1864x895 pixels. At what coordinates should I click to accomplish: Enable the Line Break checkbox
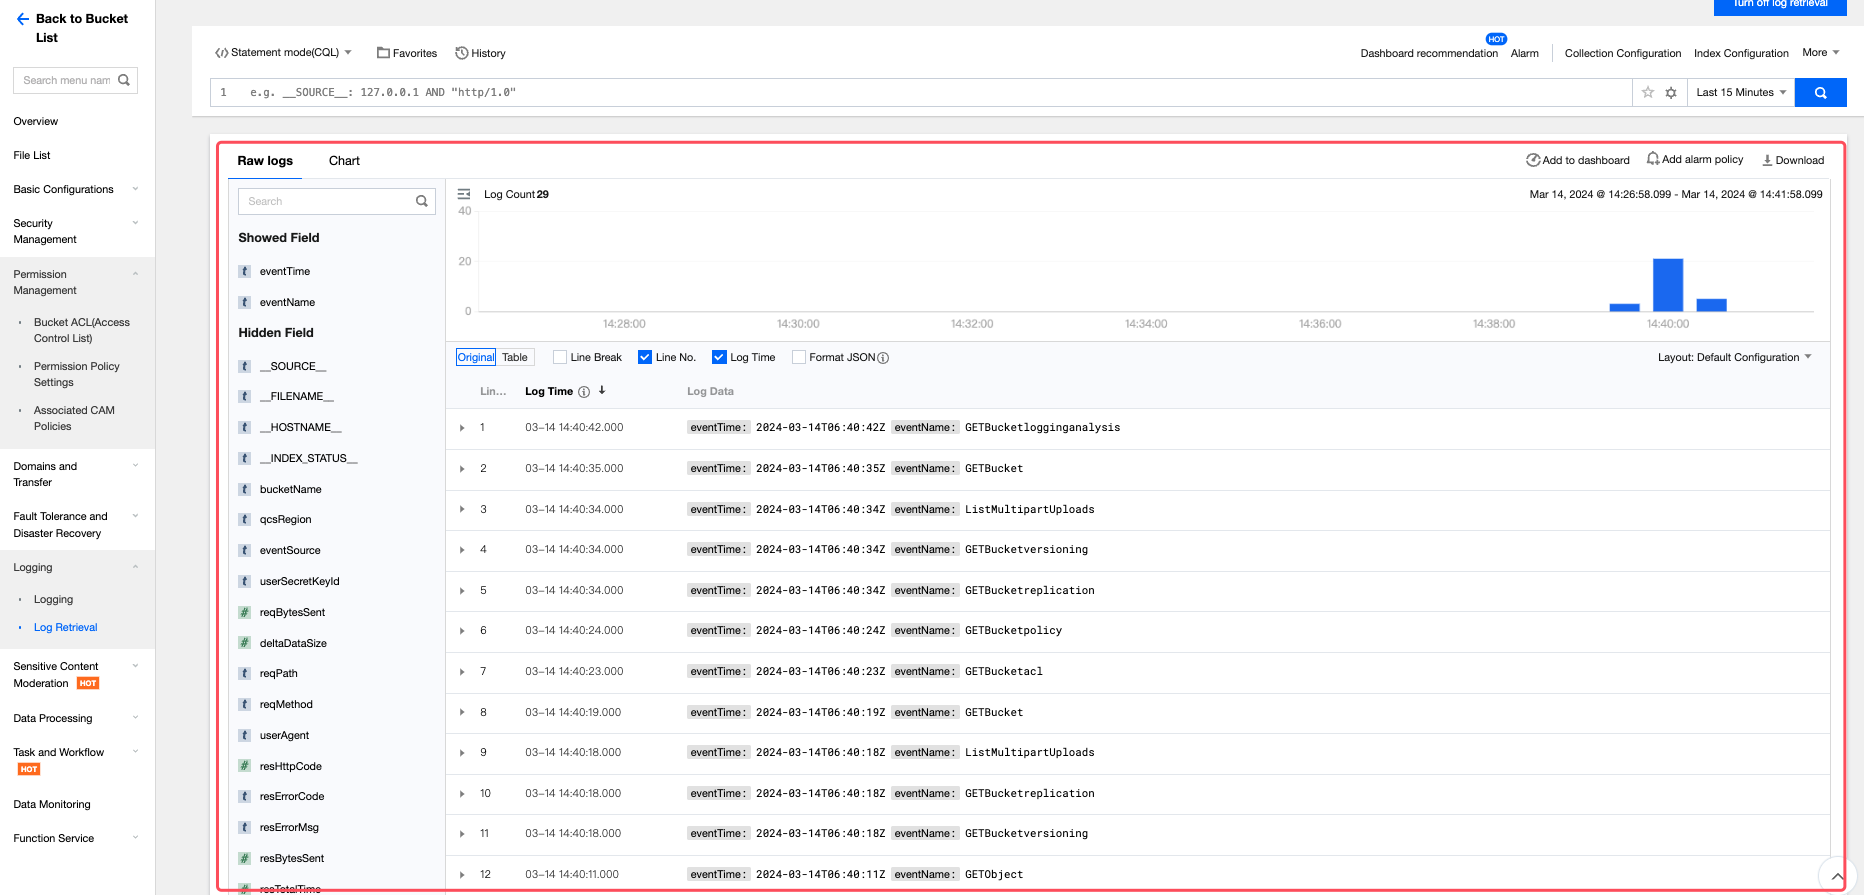[x=560, y=357]
